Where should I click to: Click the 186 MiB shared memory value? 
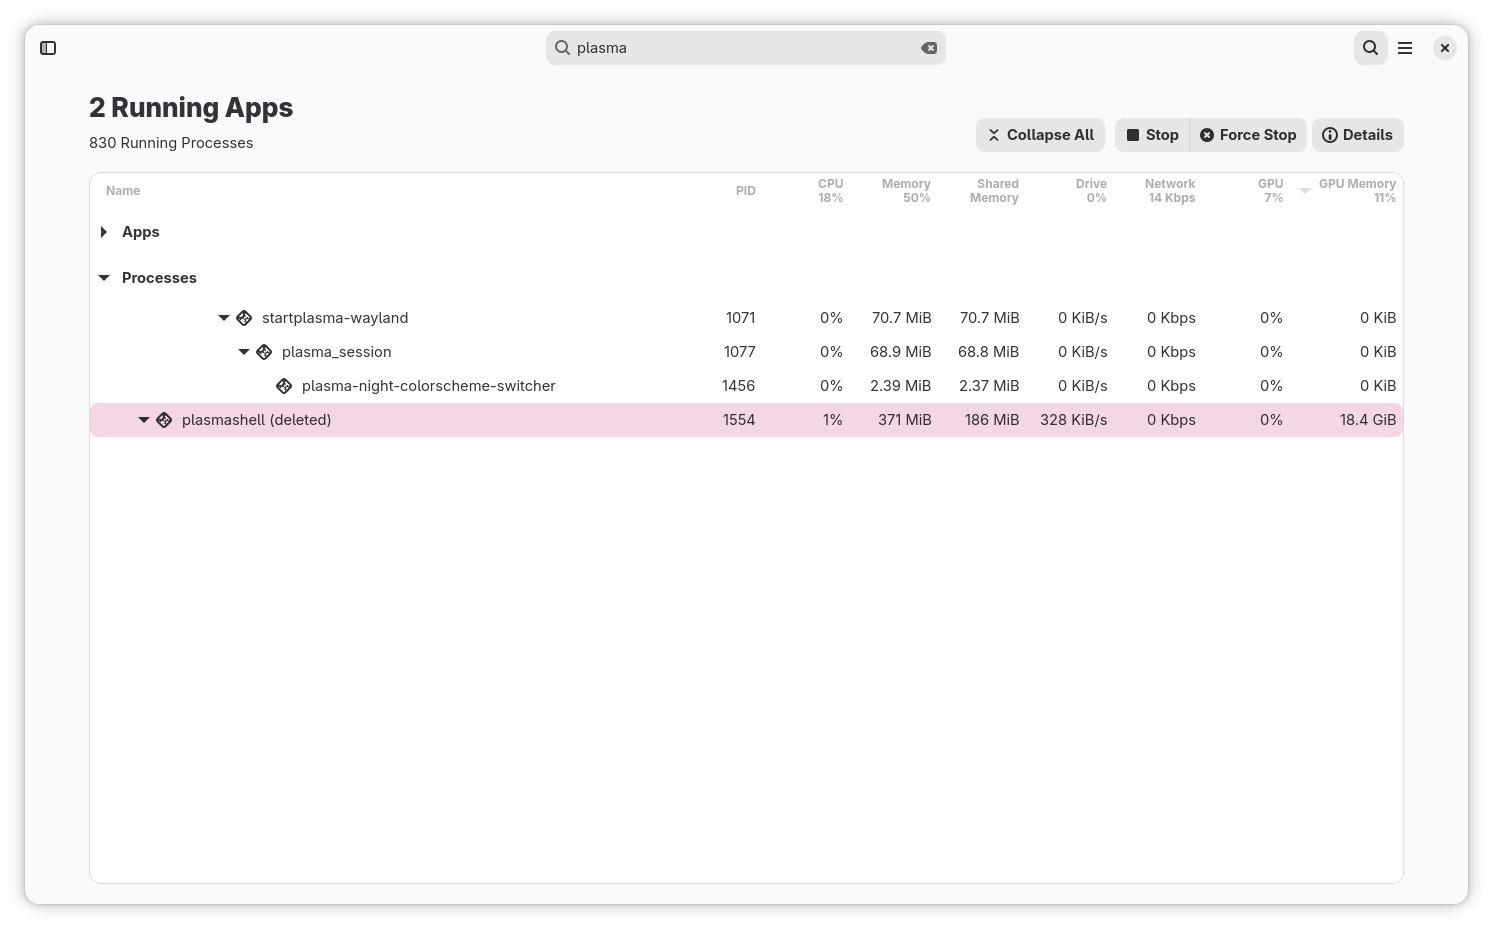click(x=992, y=420)
